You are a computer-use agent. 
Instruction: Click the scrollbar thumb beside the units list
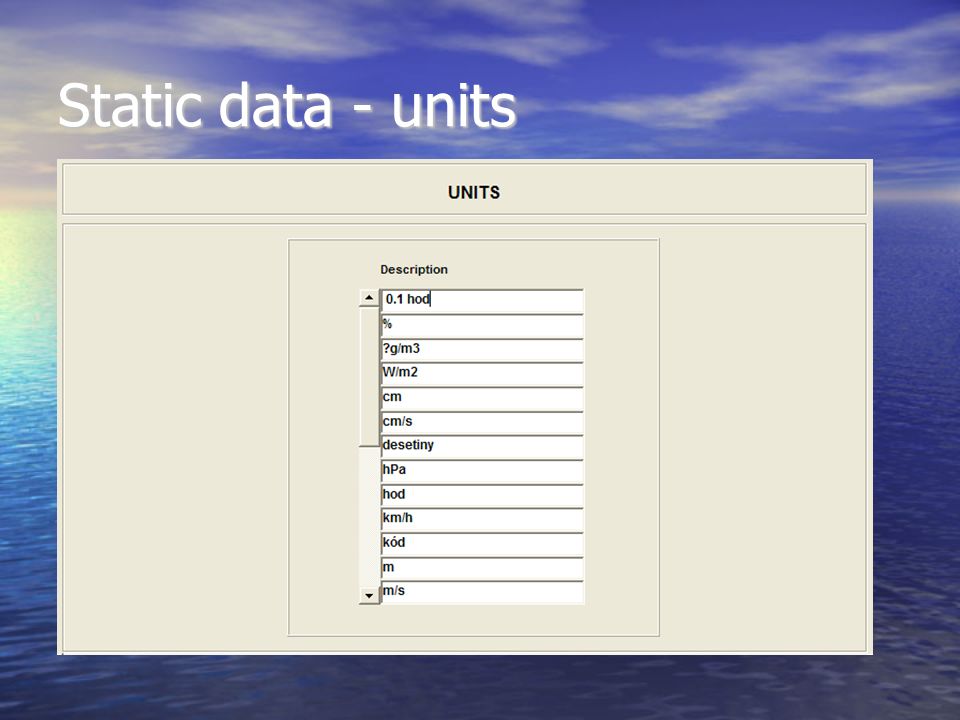pos(369,377)
